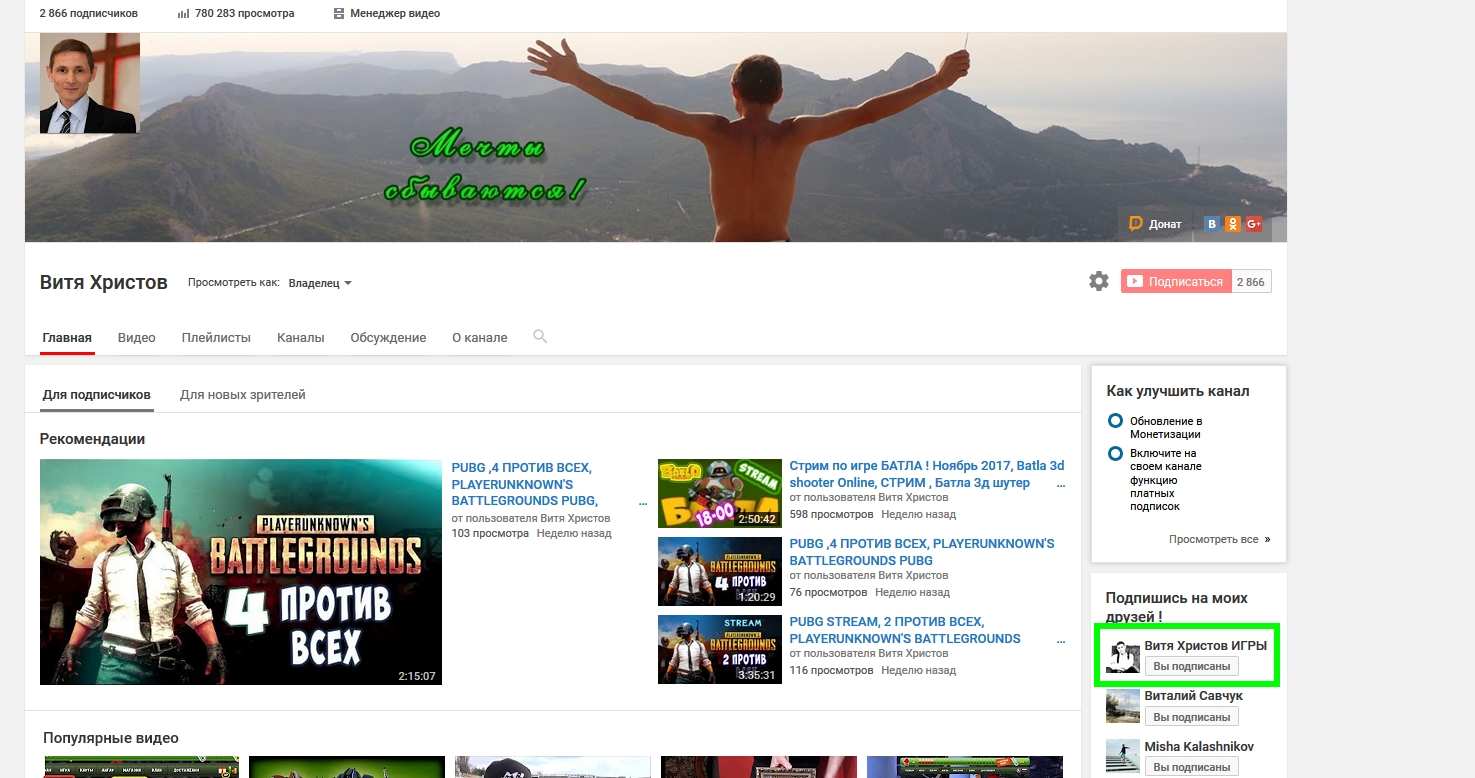The image size is (1475, 778).
Task: Click Просмотреть все link in sidebar
Action: point(1219,539)
